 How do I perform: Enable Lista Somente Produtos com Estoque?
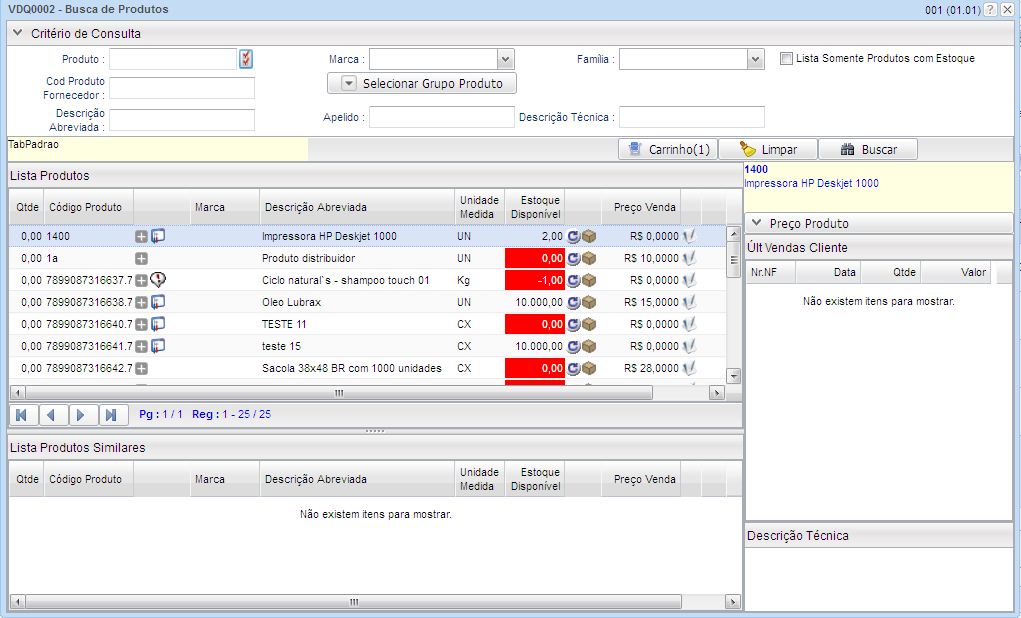[787, 59]
